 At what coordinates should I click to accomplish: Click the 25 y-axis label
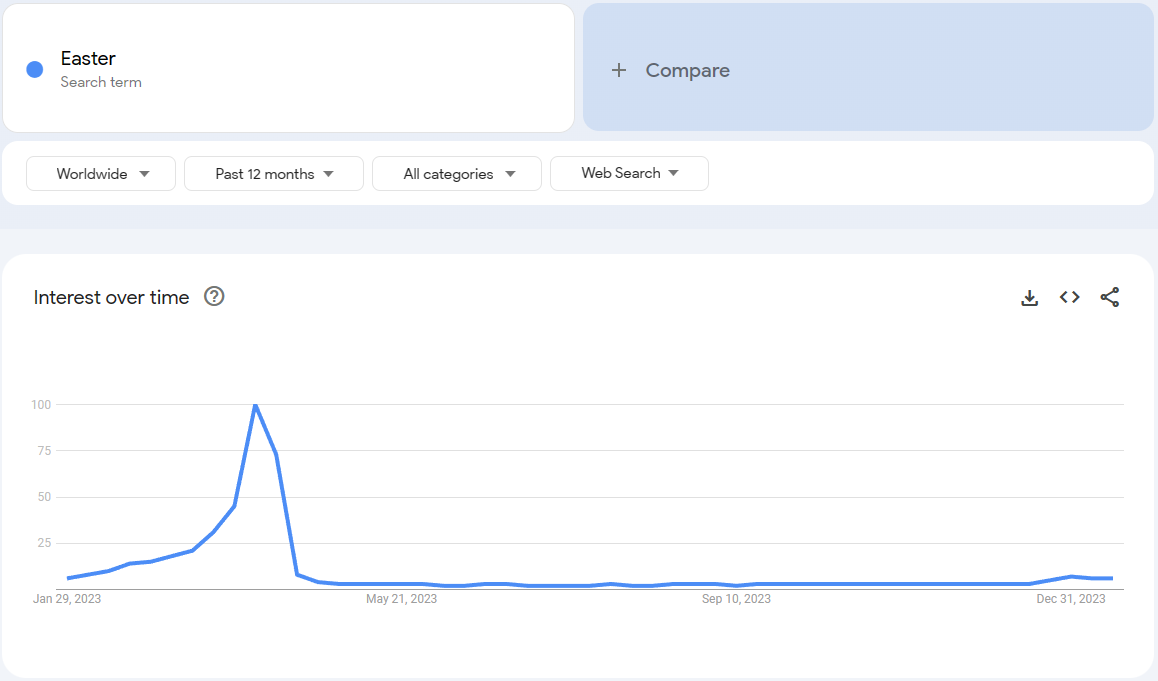[44, 543]
